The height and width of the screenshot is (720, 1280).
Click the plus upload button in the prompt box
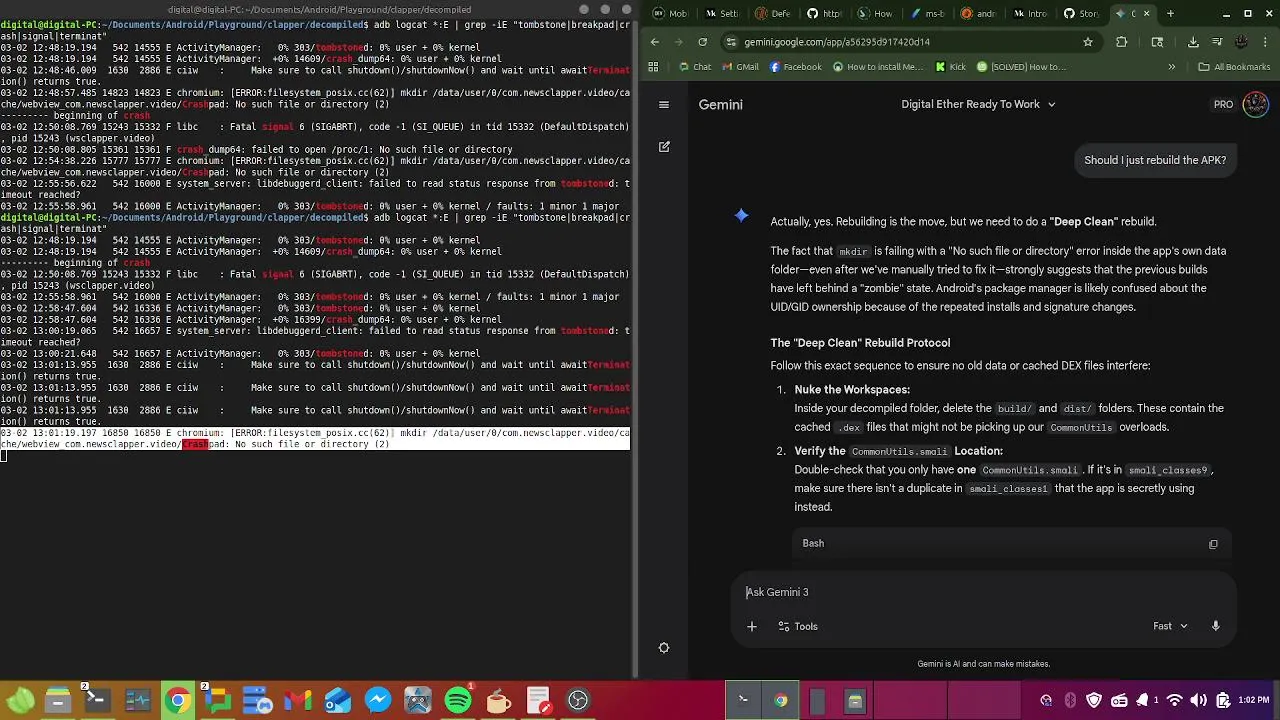pyautogui.click(x=752, y=626)
